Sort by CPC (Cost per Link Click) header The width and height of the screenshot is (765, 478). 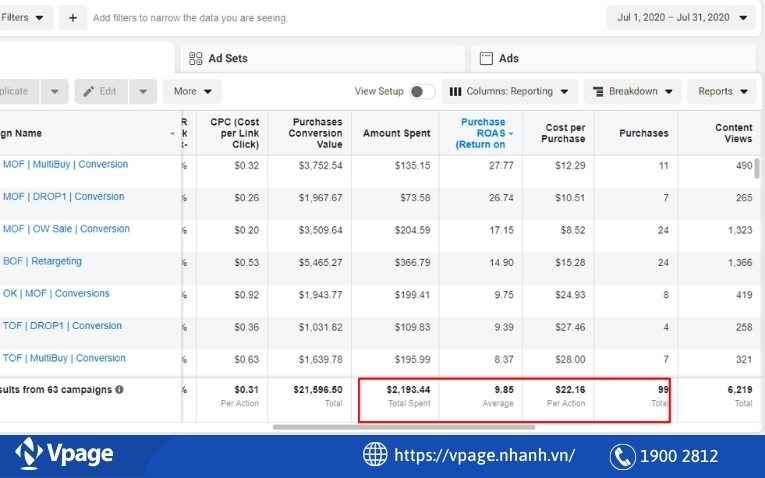pos(234,133)
